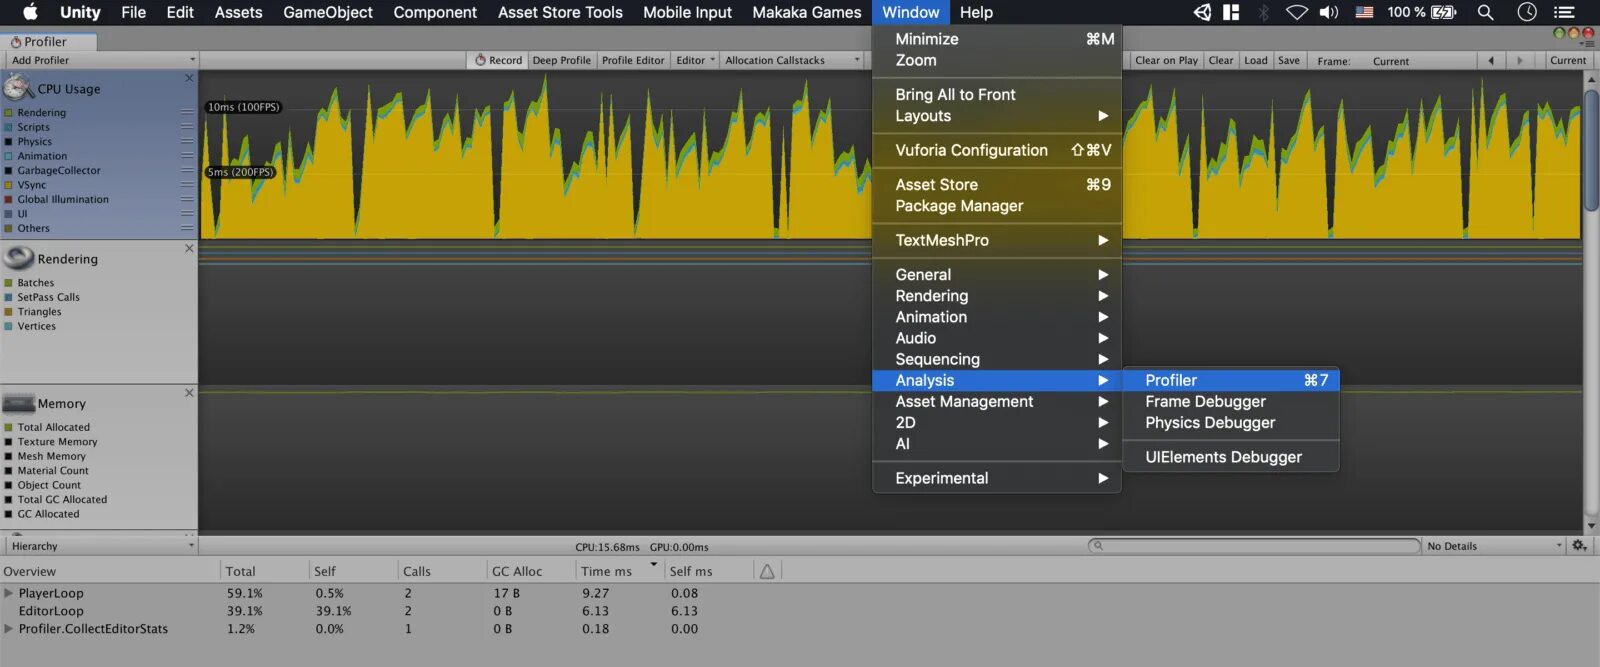The height and width of the screenshot is (667, 1600).
Task: Click the Time Machine clock icon
Action: pos(1527,12)
